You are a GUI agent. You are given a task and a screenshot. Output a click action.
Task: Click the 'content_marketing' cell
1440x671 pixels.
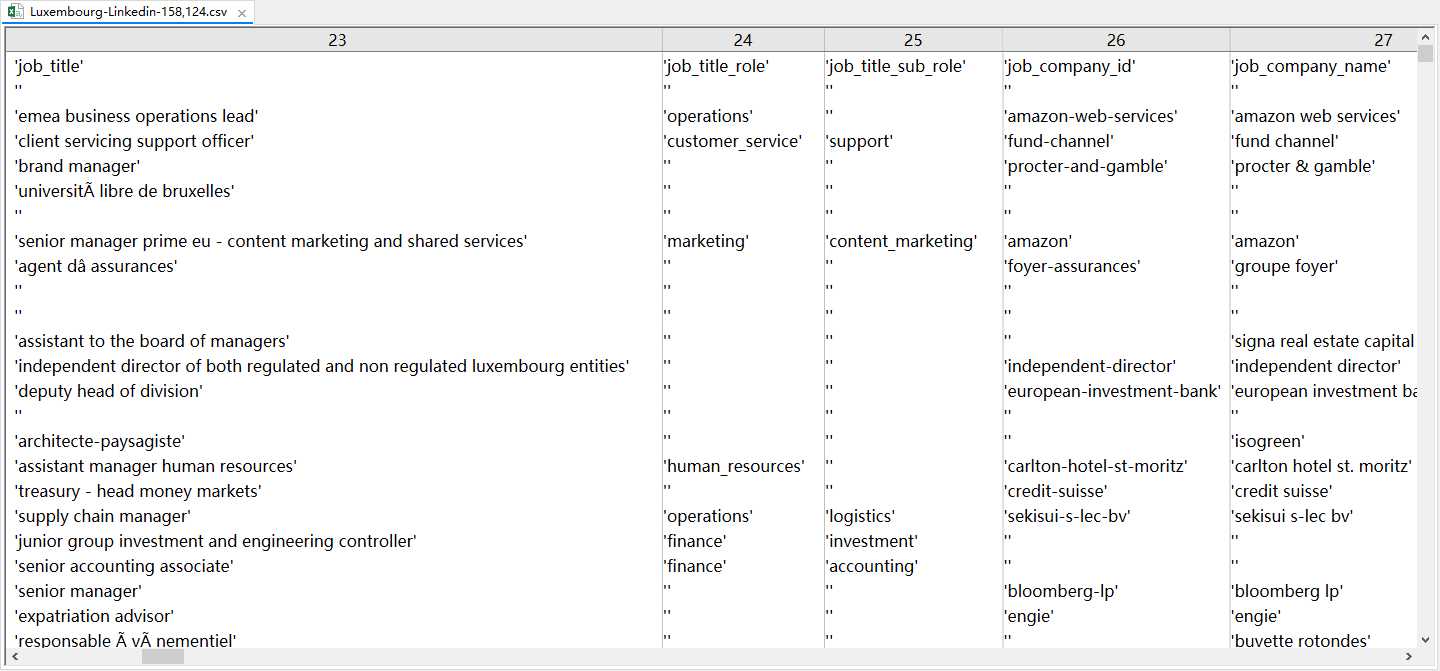click(913, 241)
